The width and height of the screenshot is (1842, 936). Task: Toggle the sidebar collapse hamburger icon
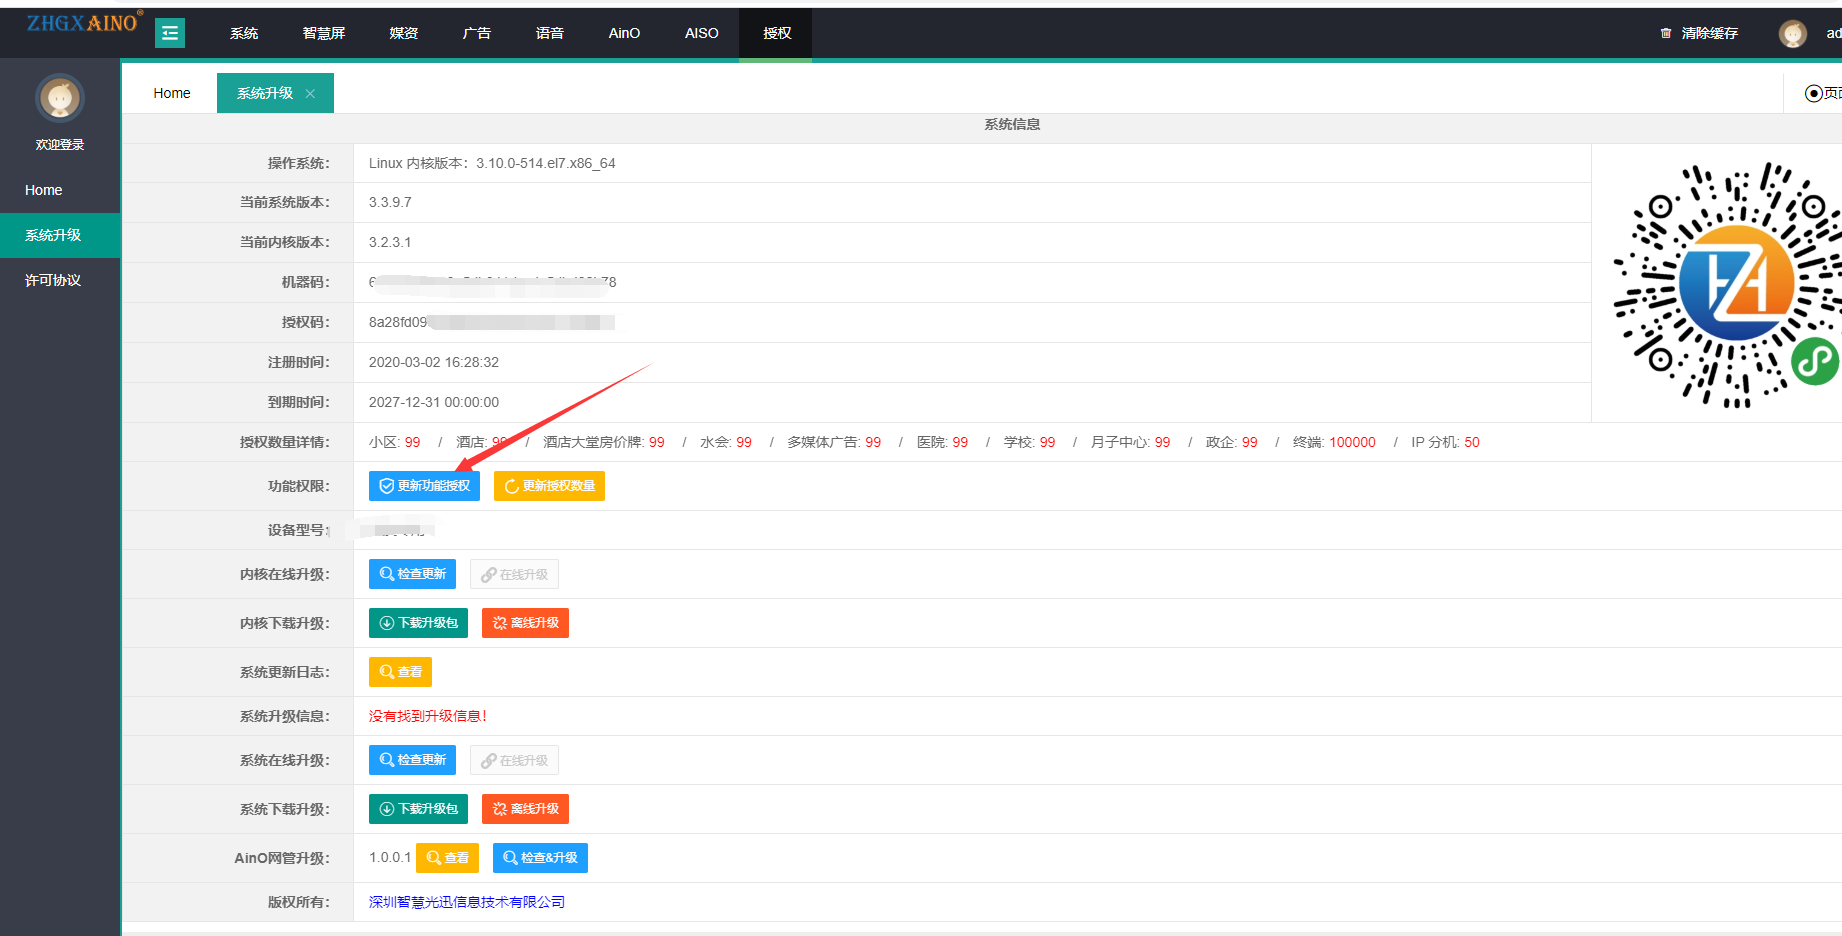pyautogui.click(x=170, y=34)
